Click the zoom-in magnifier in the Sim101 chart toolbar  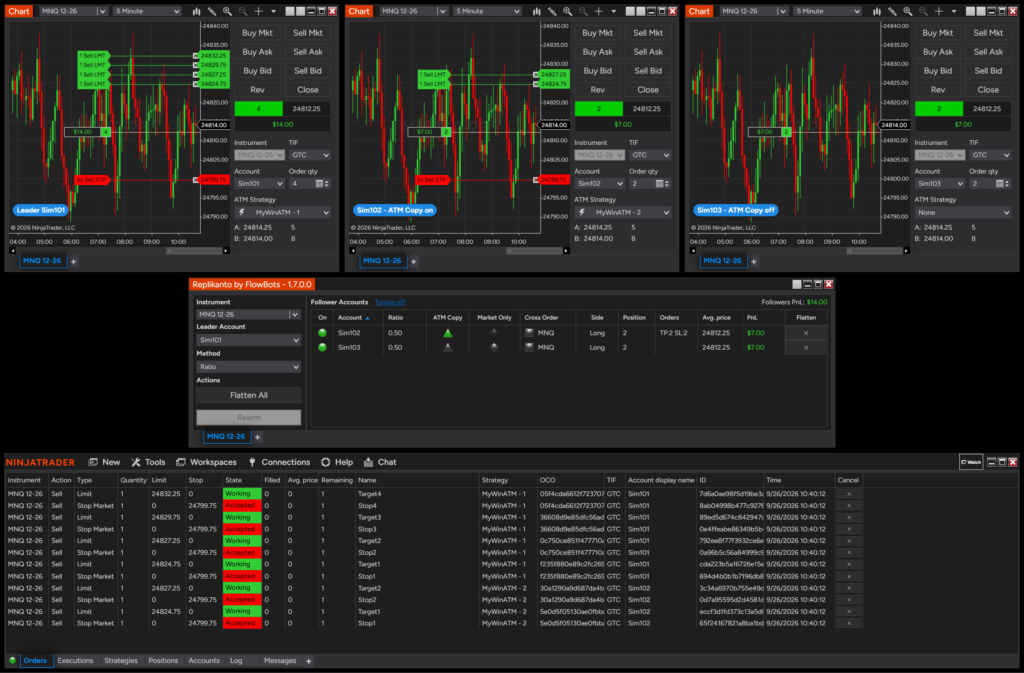227,11
